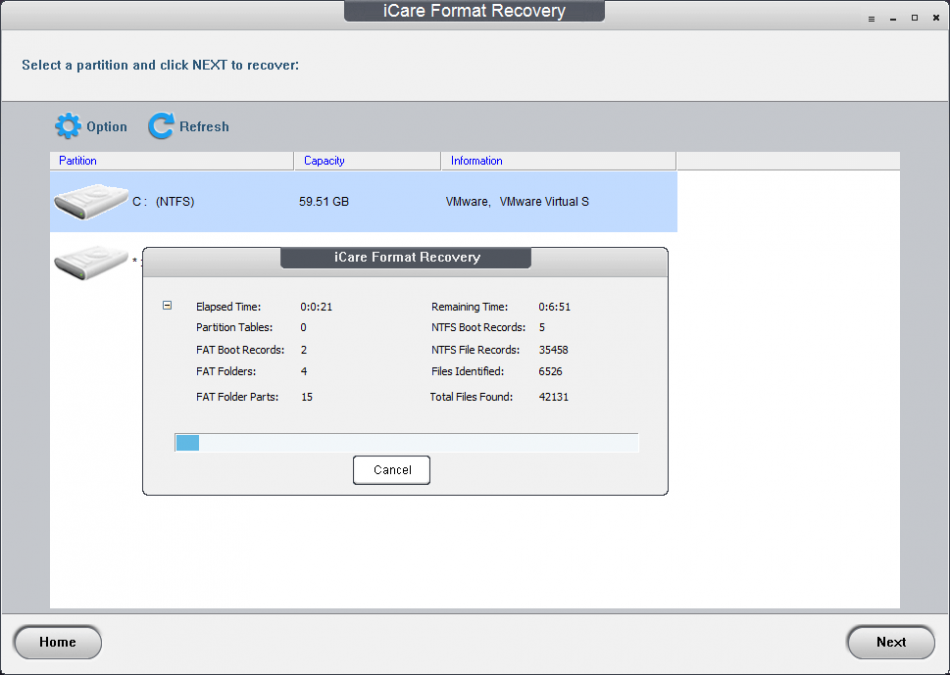Click the Option gear icon
The width and height of the screenshot is (950, 675).
[x=67, y=126]
